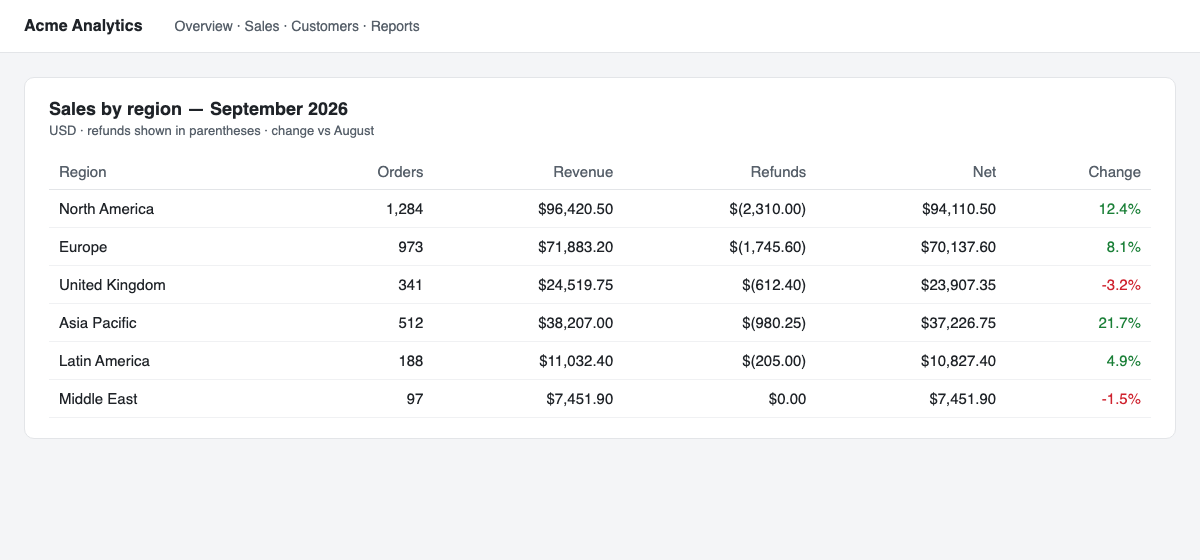Click Middle East Net cell $7,451.90
Image resolution: width=1200 pixels, height=560 pixels.
(x=962, y=399)
